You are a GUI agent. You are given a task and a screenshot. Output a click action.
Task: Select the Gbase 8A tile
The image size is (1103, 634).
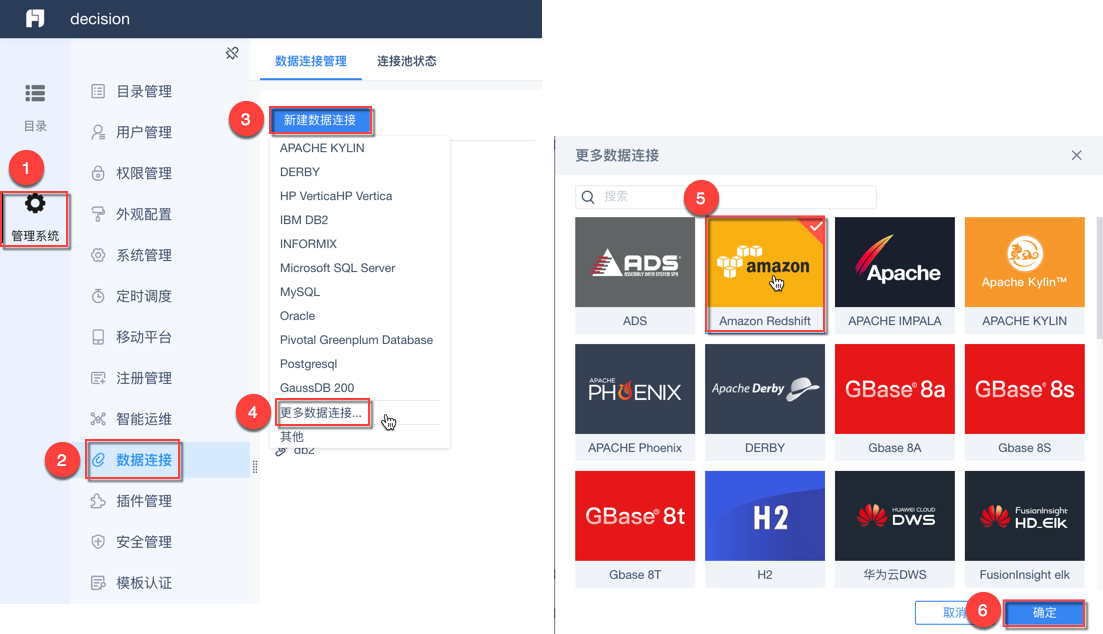[x=895, y=402]
